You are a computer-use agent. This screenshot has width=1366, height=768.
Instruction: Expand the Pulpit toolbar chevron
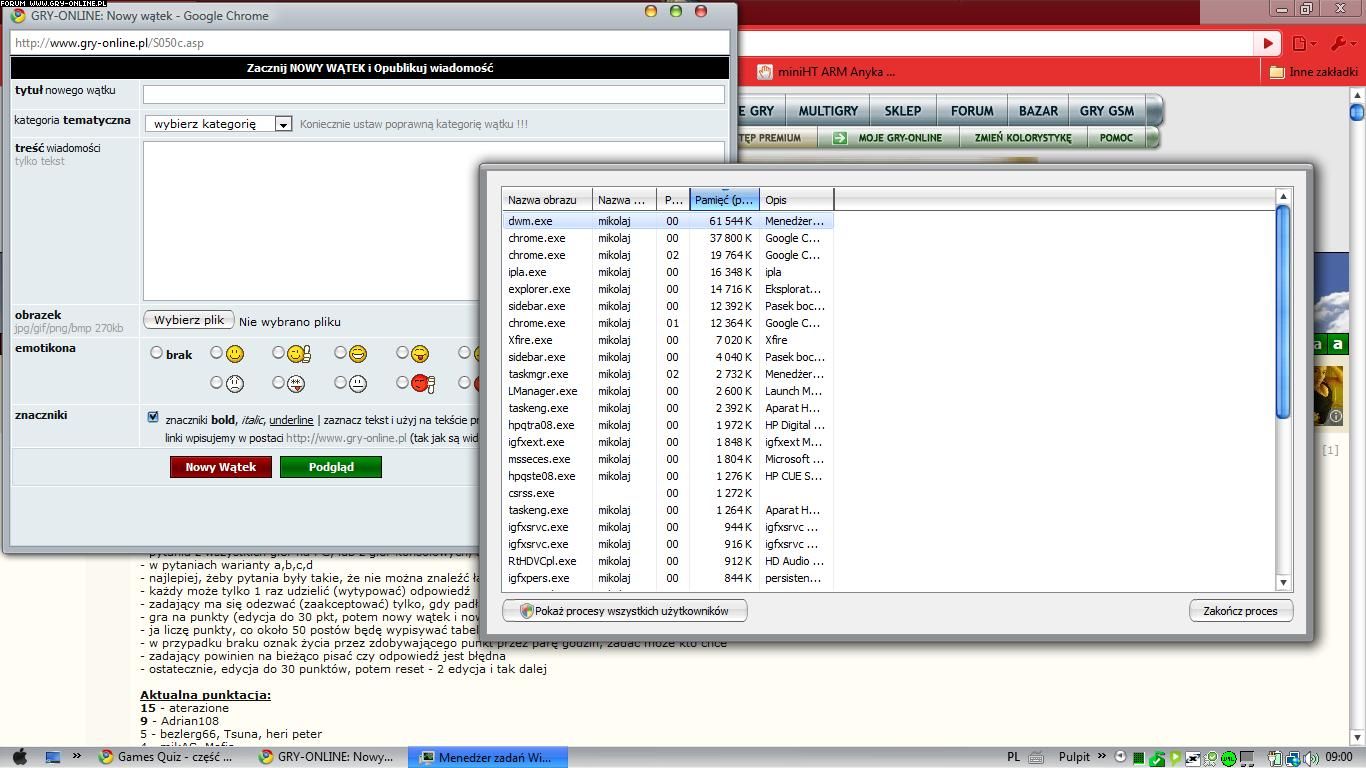point(1102,756)
